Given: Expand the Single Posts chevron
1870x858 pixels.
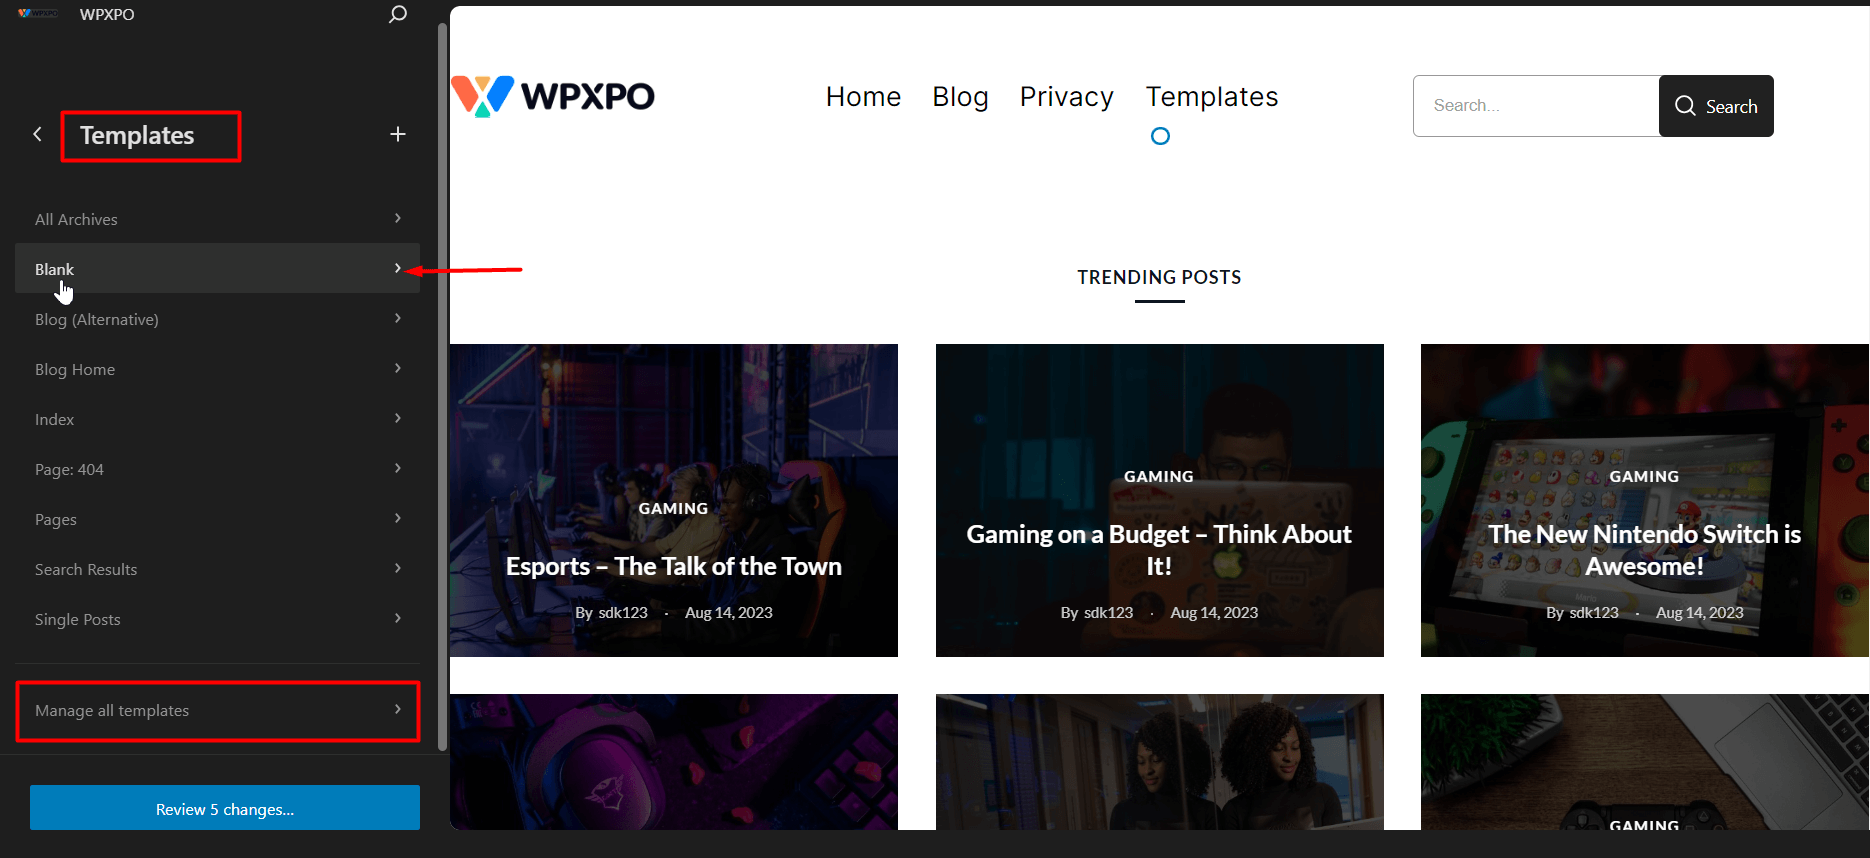Looking at the screenshot, I should coord(398,618).
